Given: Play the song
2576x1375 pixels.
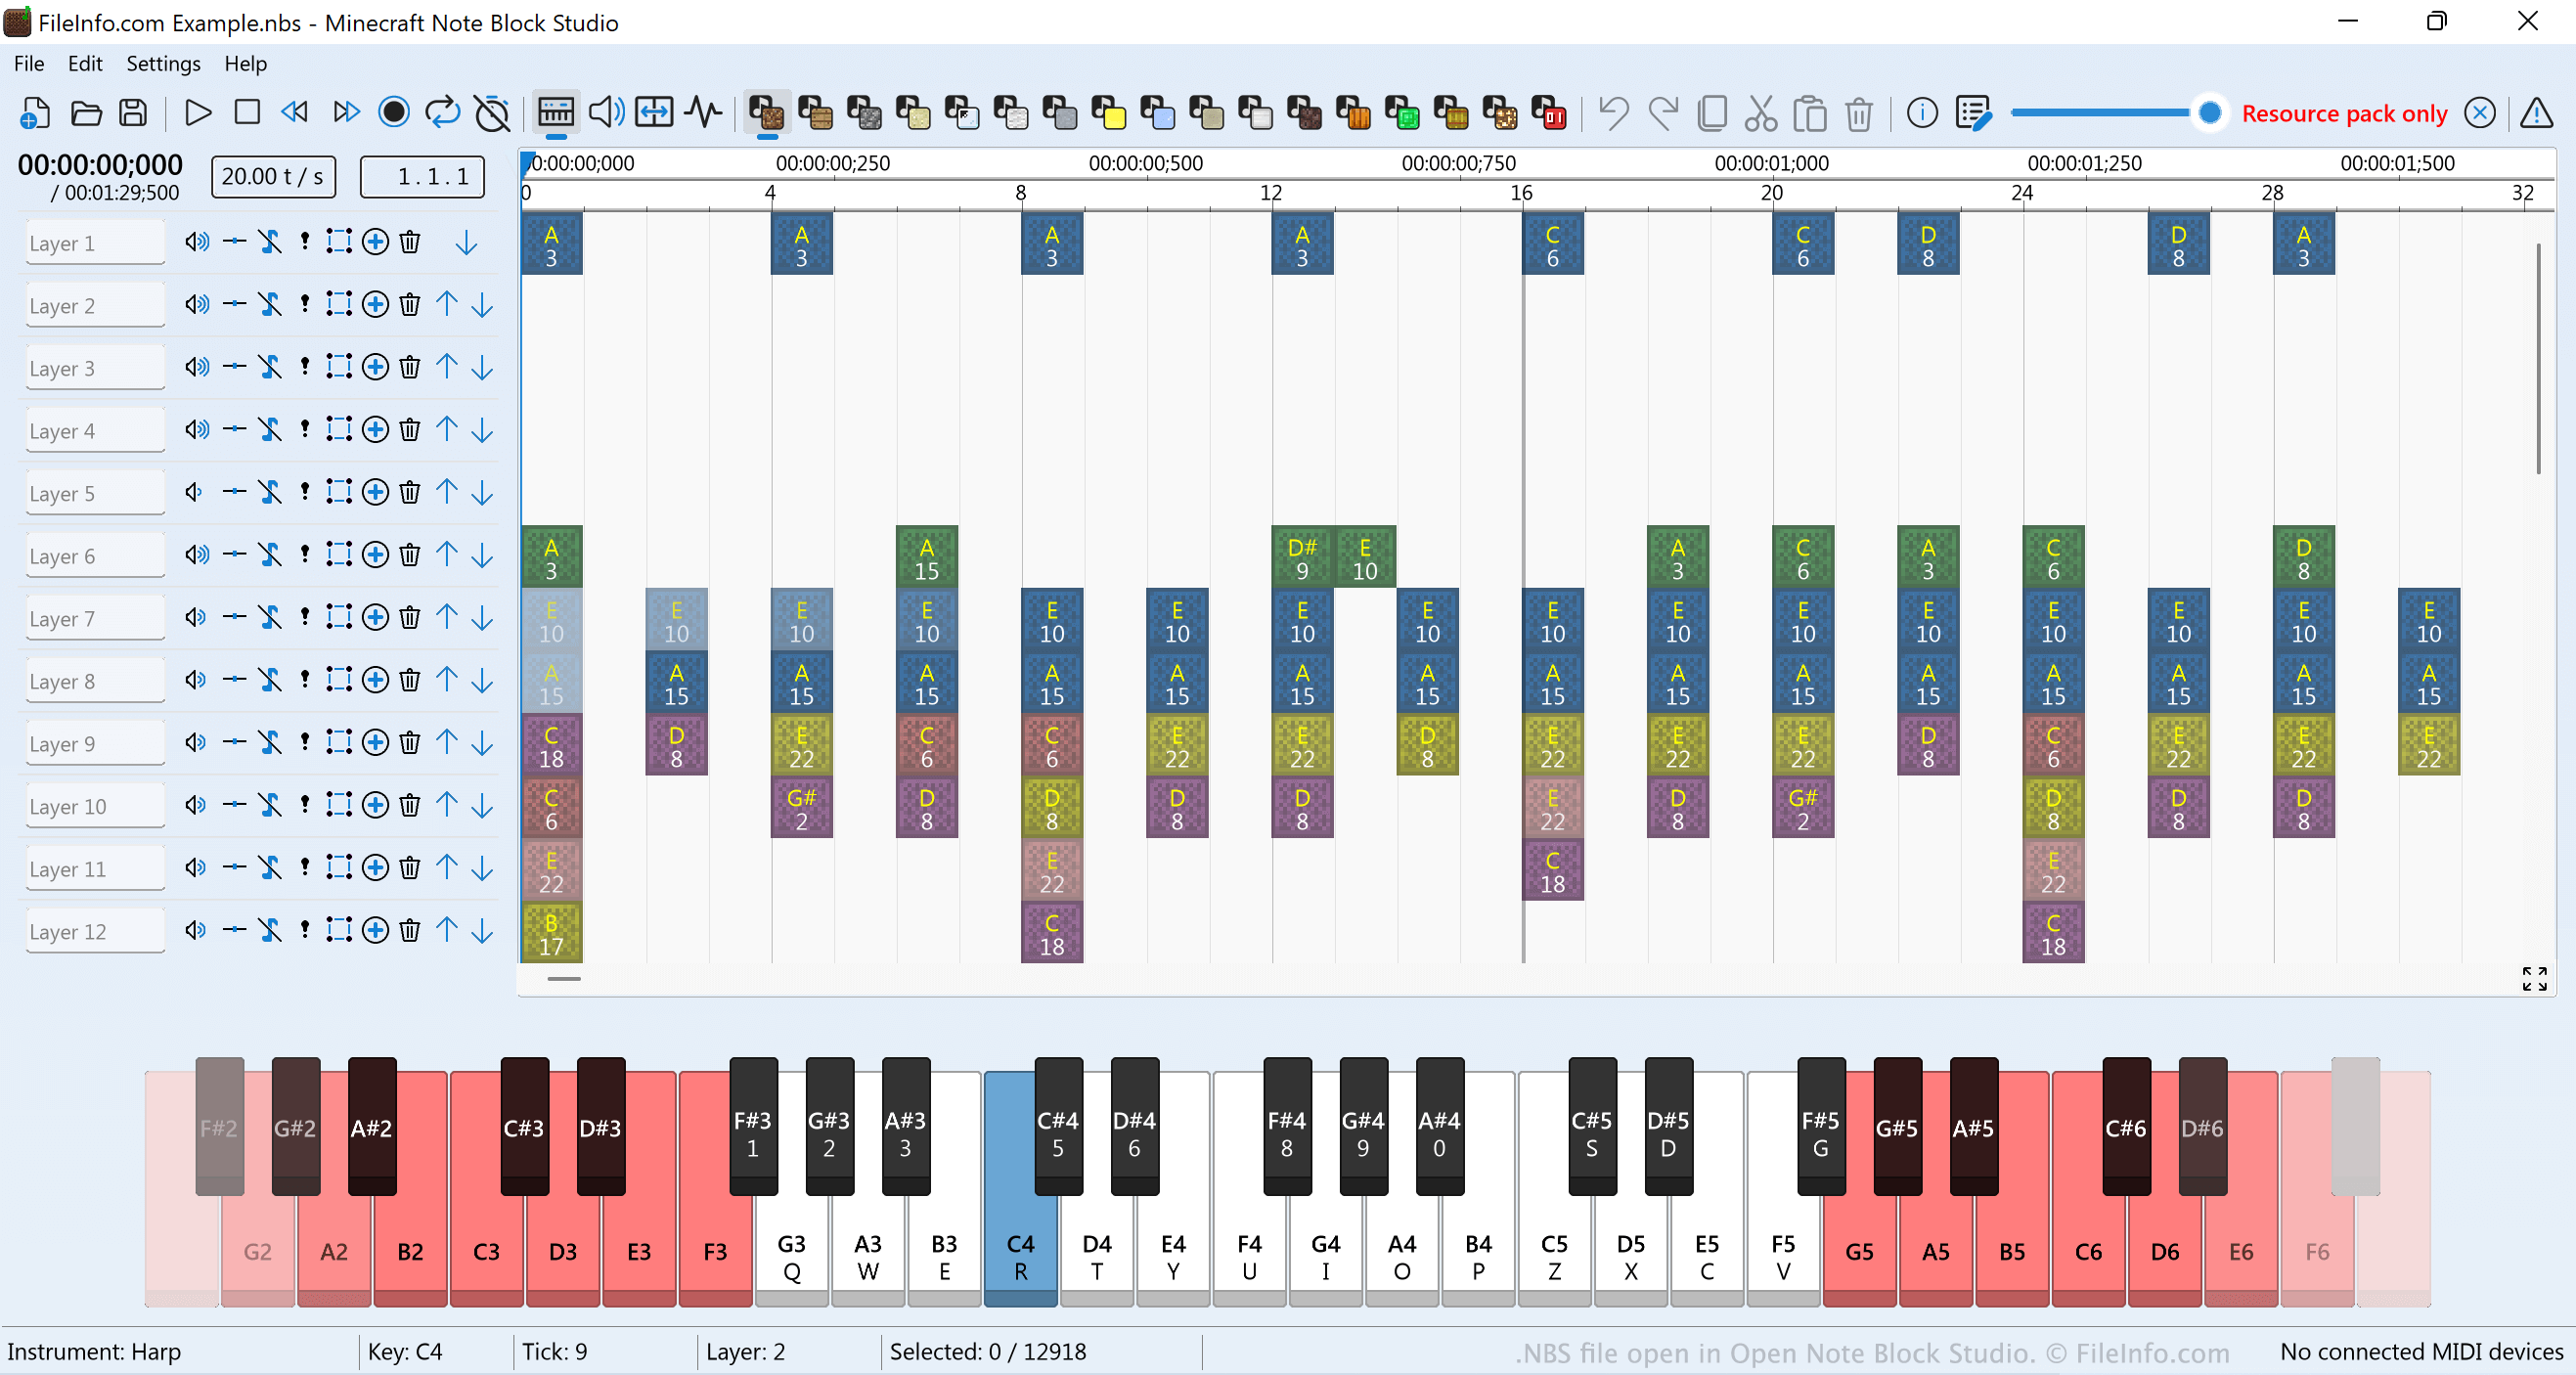Looking at the screenshot, I should click(x=198, y=113).
